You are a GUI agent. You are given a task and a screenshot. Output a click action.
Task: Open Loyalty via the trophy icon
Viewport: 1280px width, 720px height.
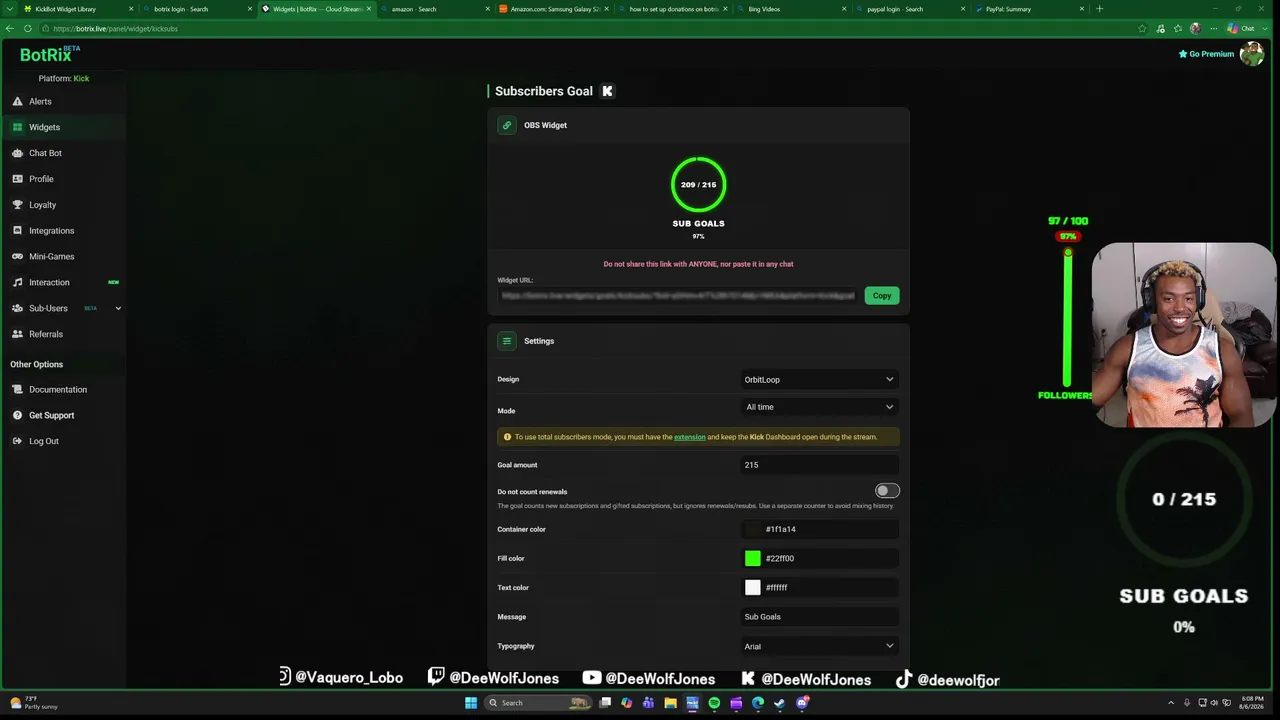(x=17, y=205)
